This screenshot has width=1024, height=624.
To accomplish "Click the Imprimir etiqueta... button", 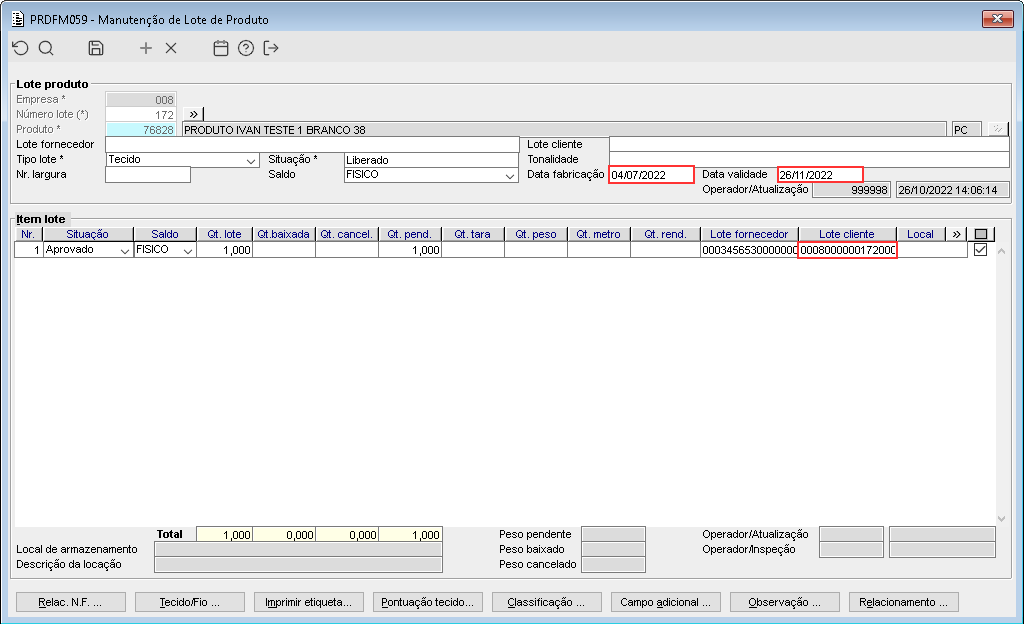I will pos(308,602).
